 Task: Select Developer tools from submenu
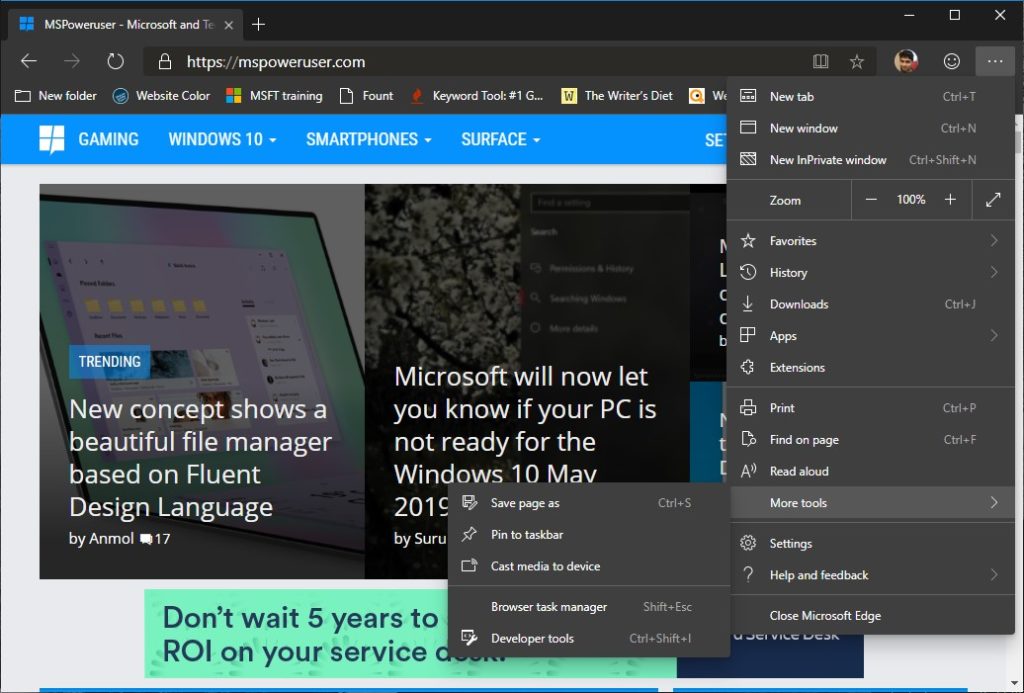click(x=532, y=638)
